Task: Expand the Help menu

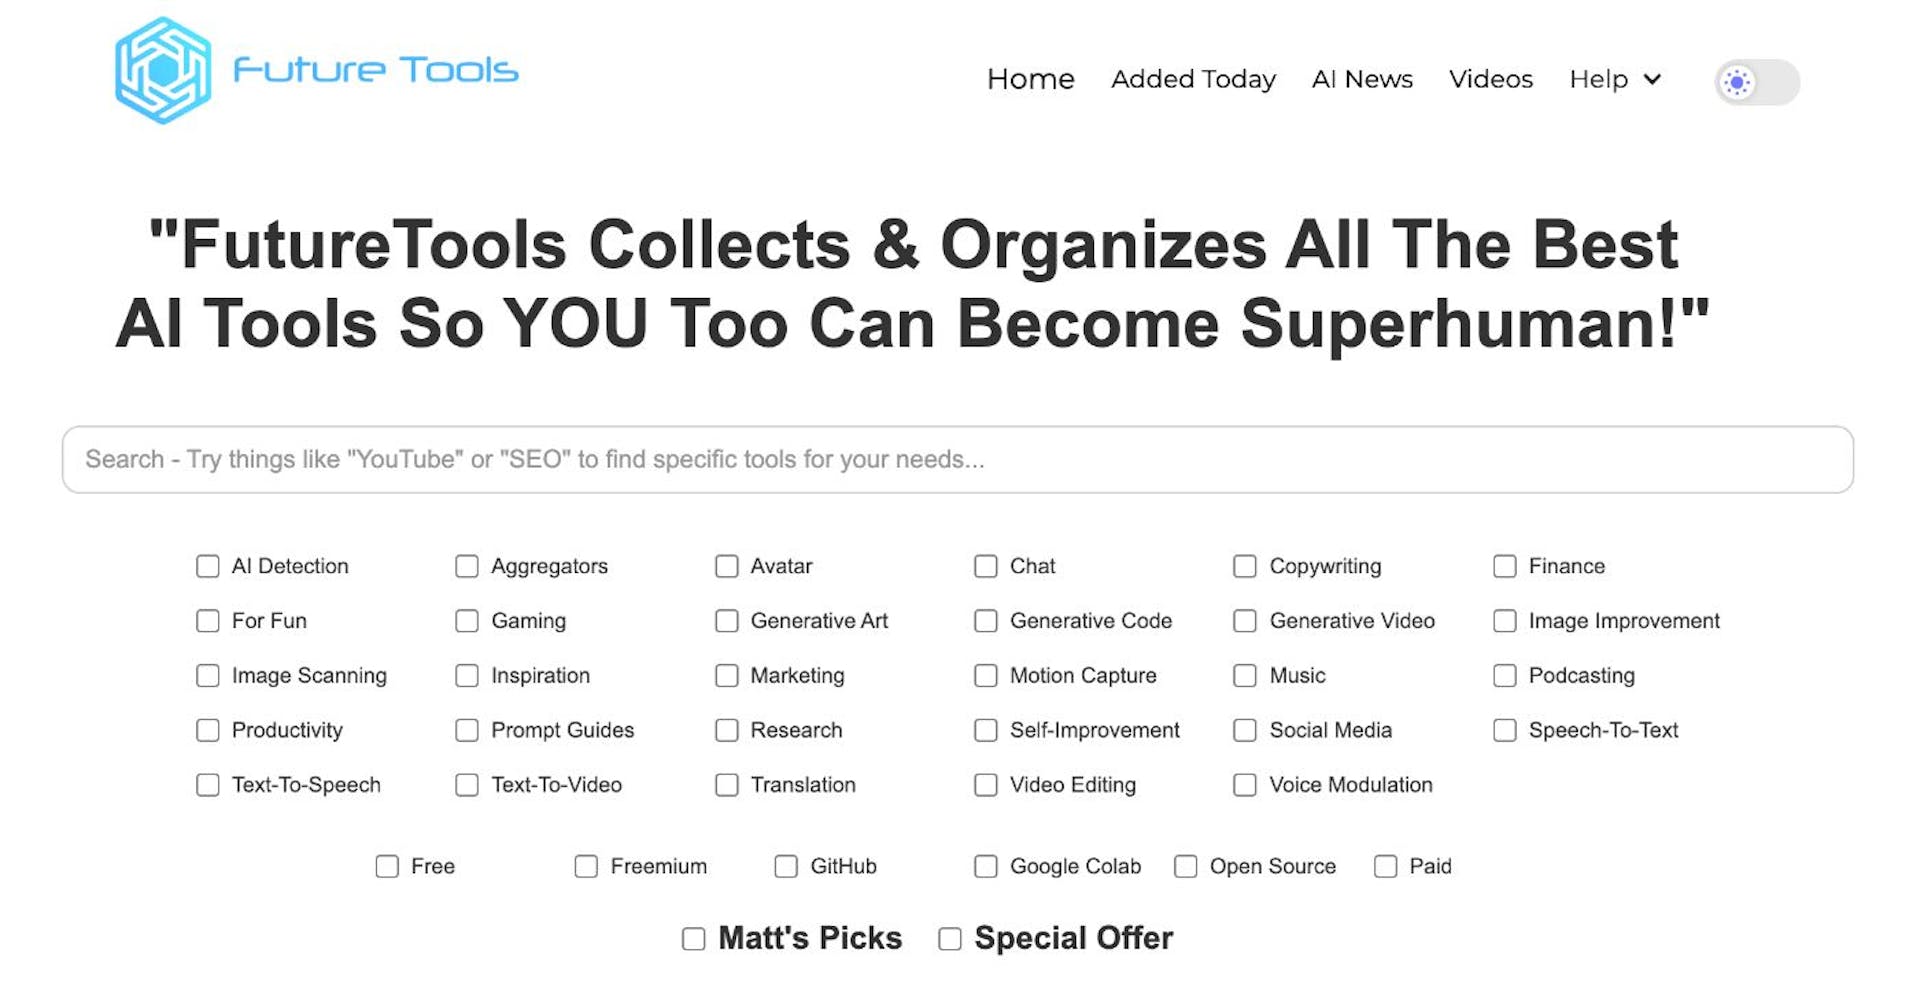Action: (x=1612, y=79)
